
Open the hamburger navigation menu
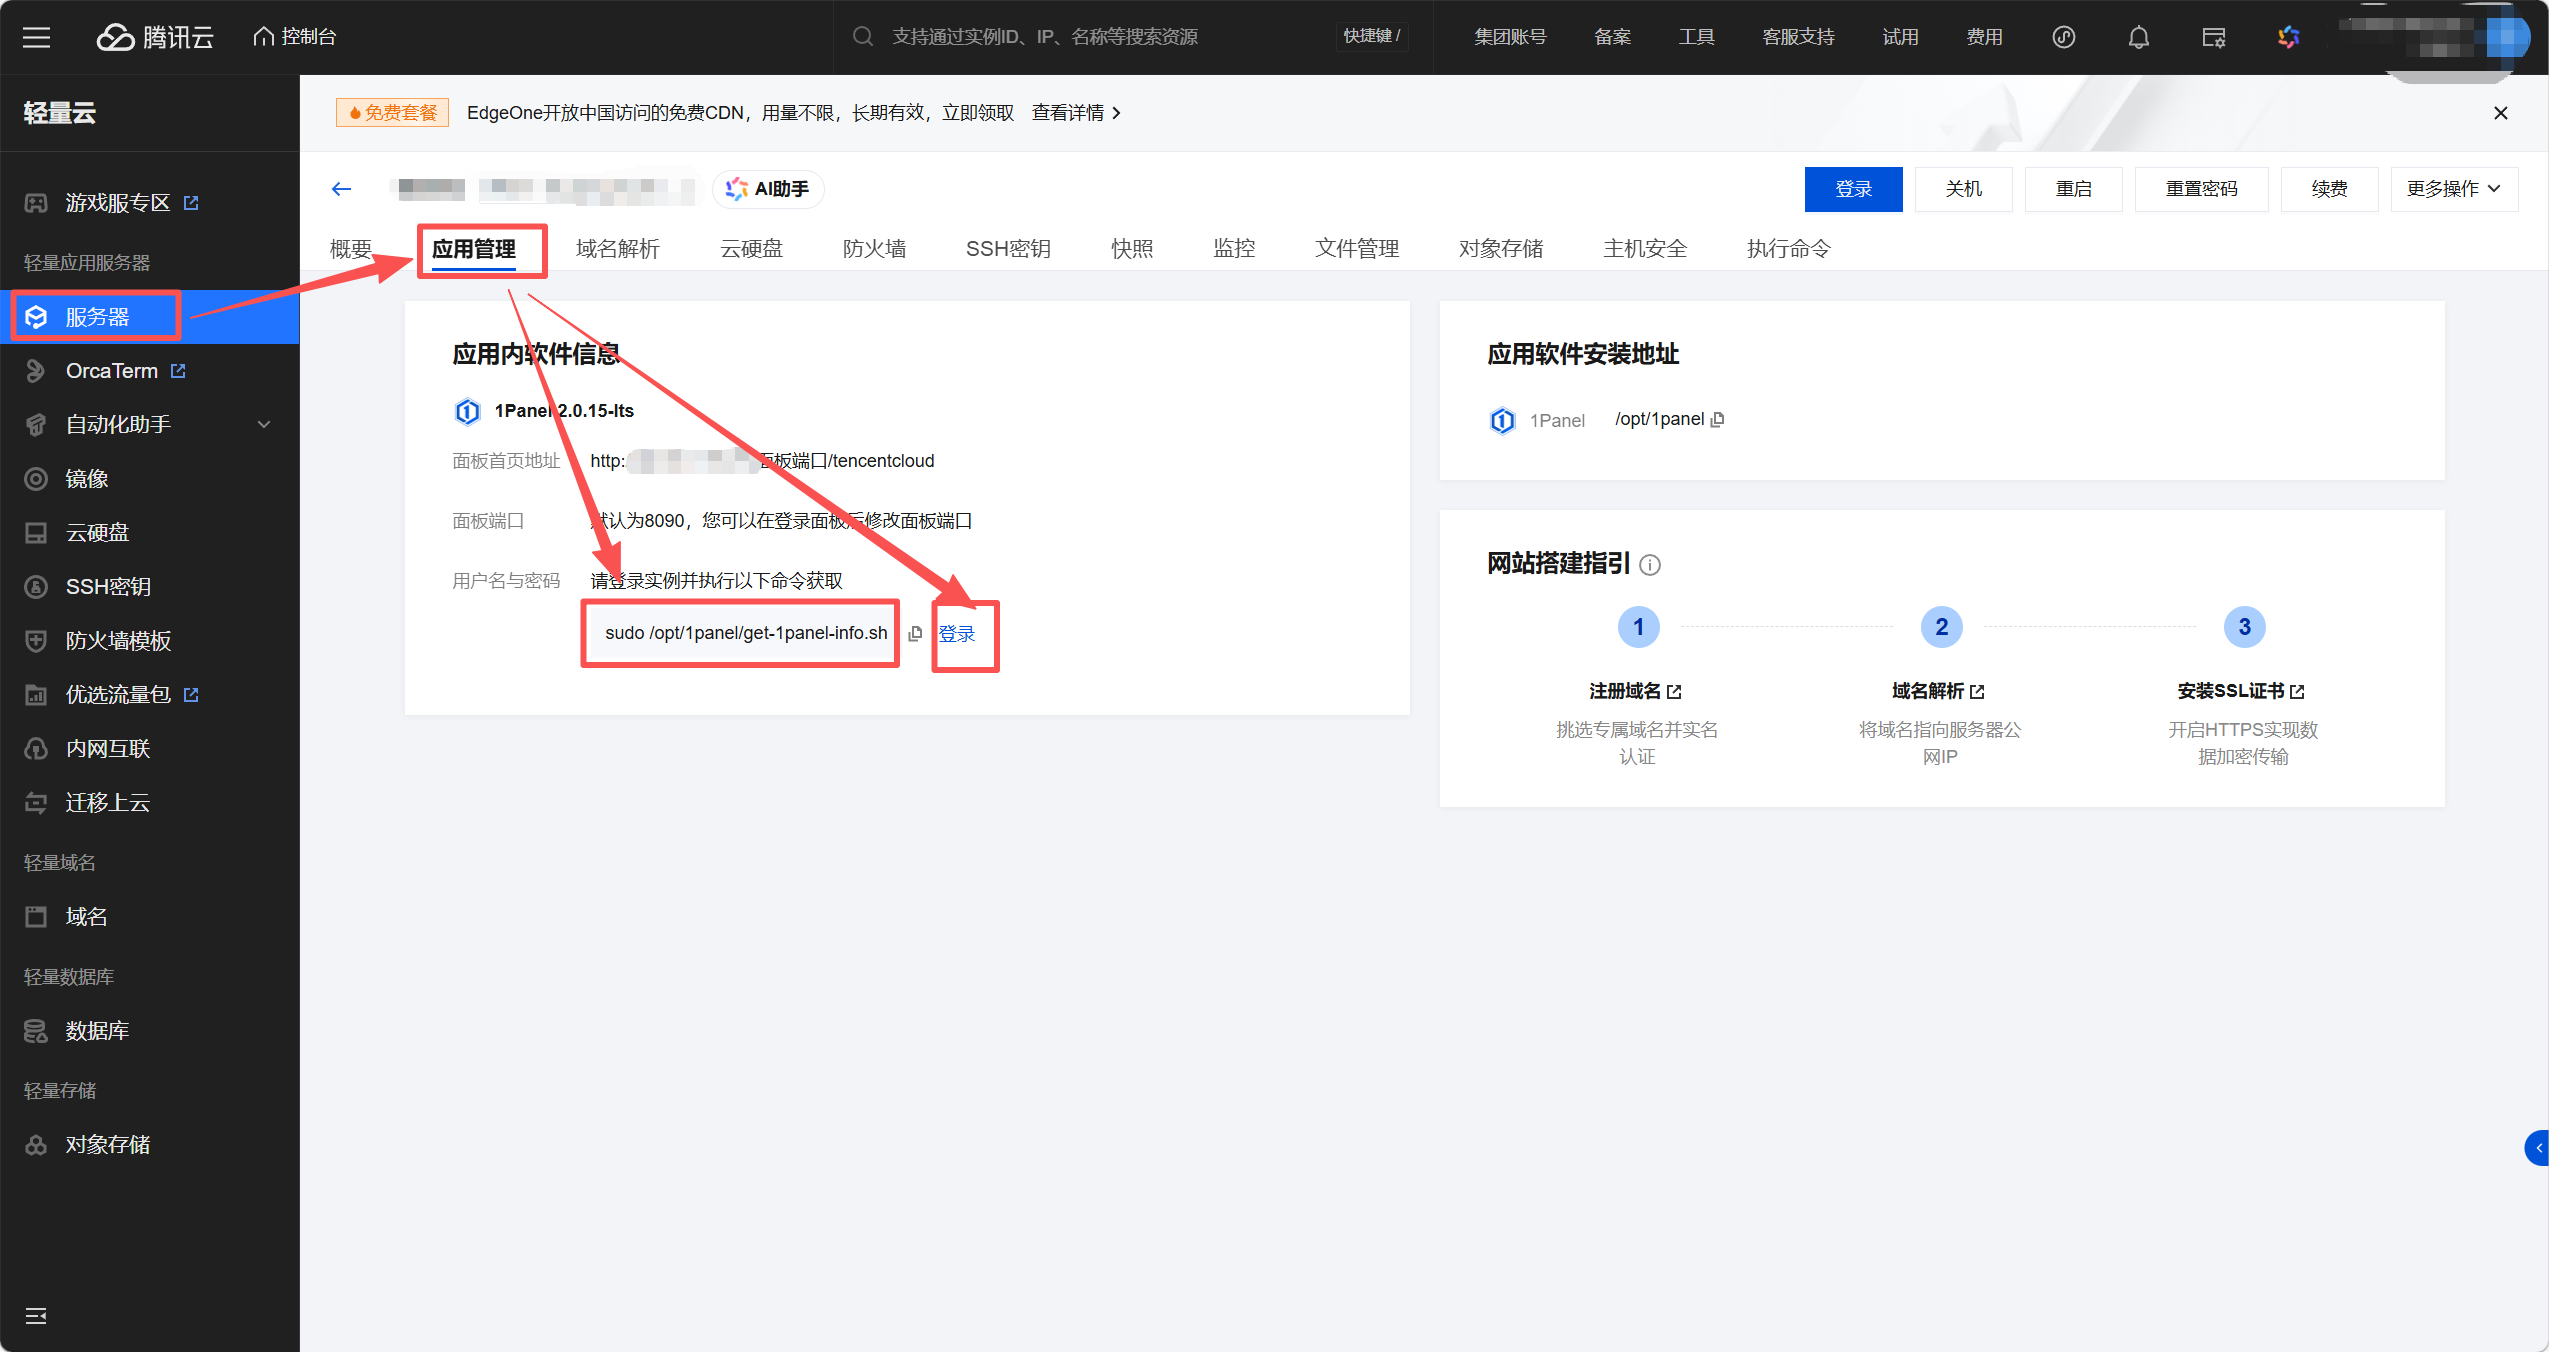pos(37,37)
